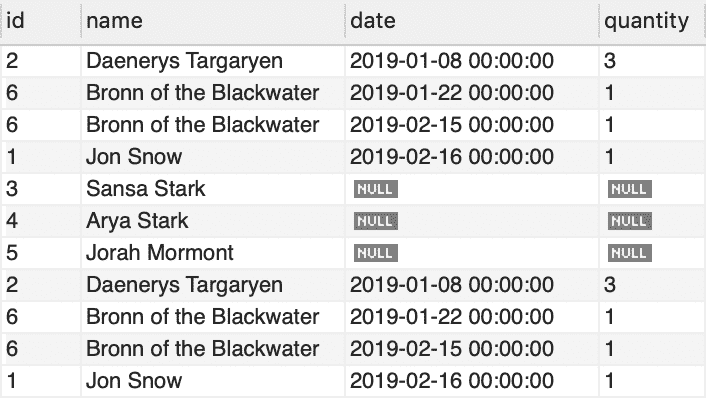Click the name column header
The height and width of the screenshot is (398, 706).
click(213, 21)
